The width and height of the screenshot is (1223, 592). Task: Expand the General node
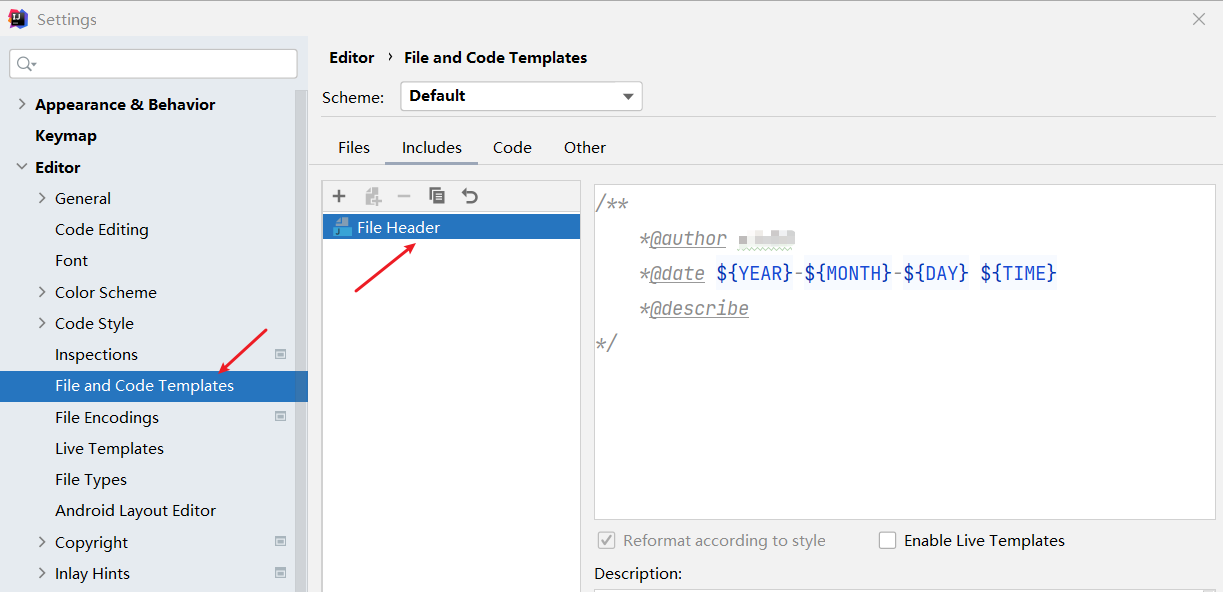coord(42,198)
